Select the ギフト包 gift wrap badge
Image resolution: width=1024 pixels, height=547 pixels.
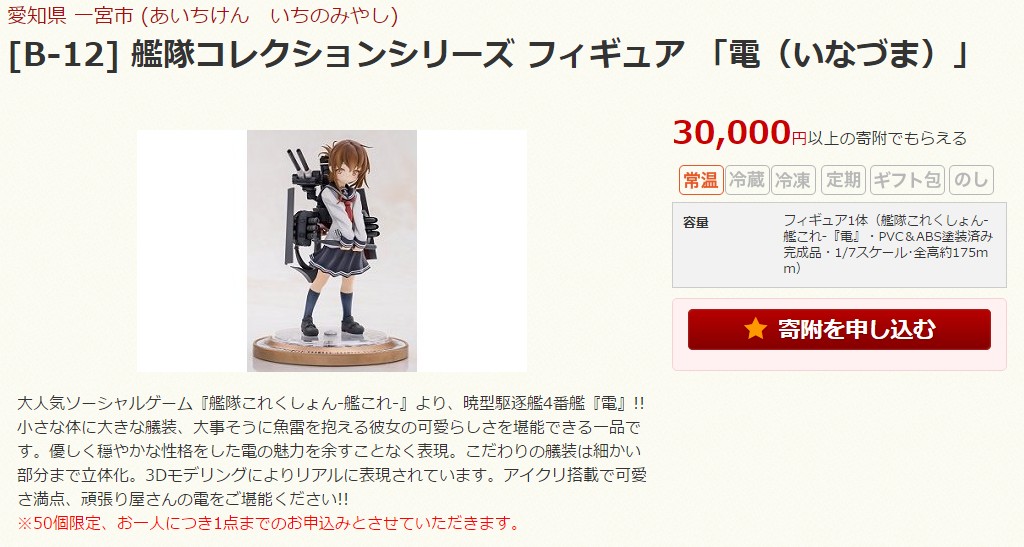click(908, 180)
